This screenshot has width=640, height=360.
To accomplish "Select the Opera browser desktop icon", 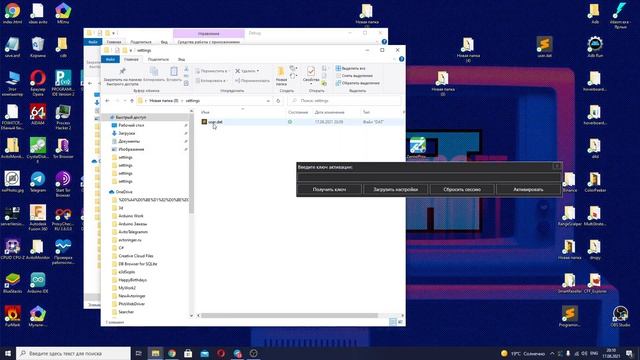I will (38, 83).
